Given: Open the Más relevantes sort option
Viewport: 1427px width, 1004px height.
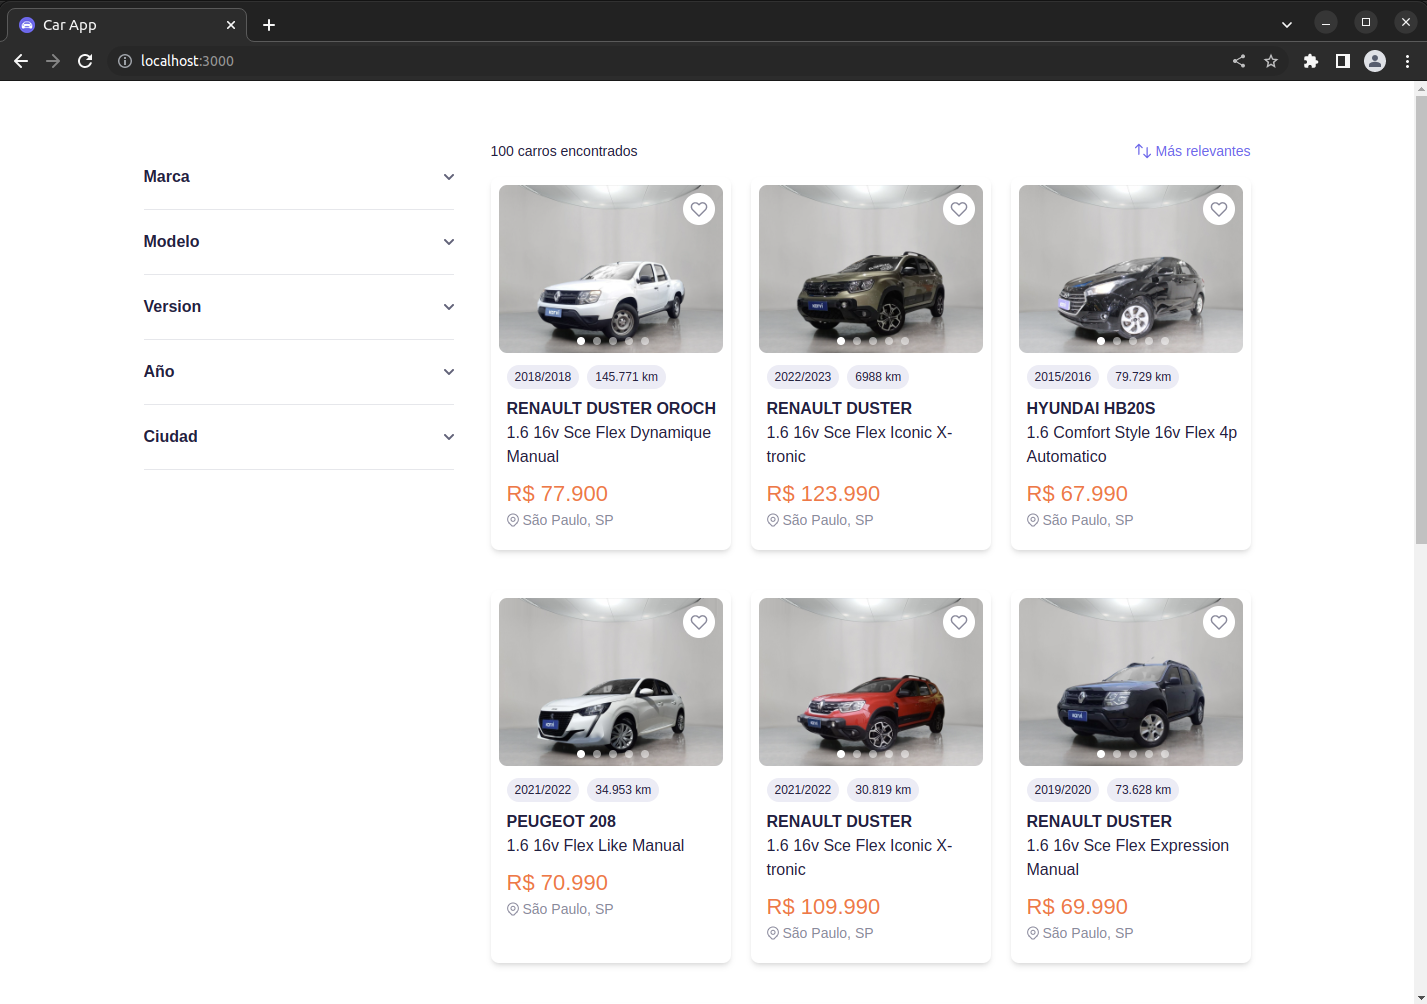Looking at the screenshot, I should [1192, 151].
